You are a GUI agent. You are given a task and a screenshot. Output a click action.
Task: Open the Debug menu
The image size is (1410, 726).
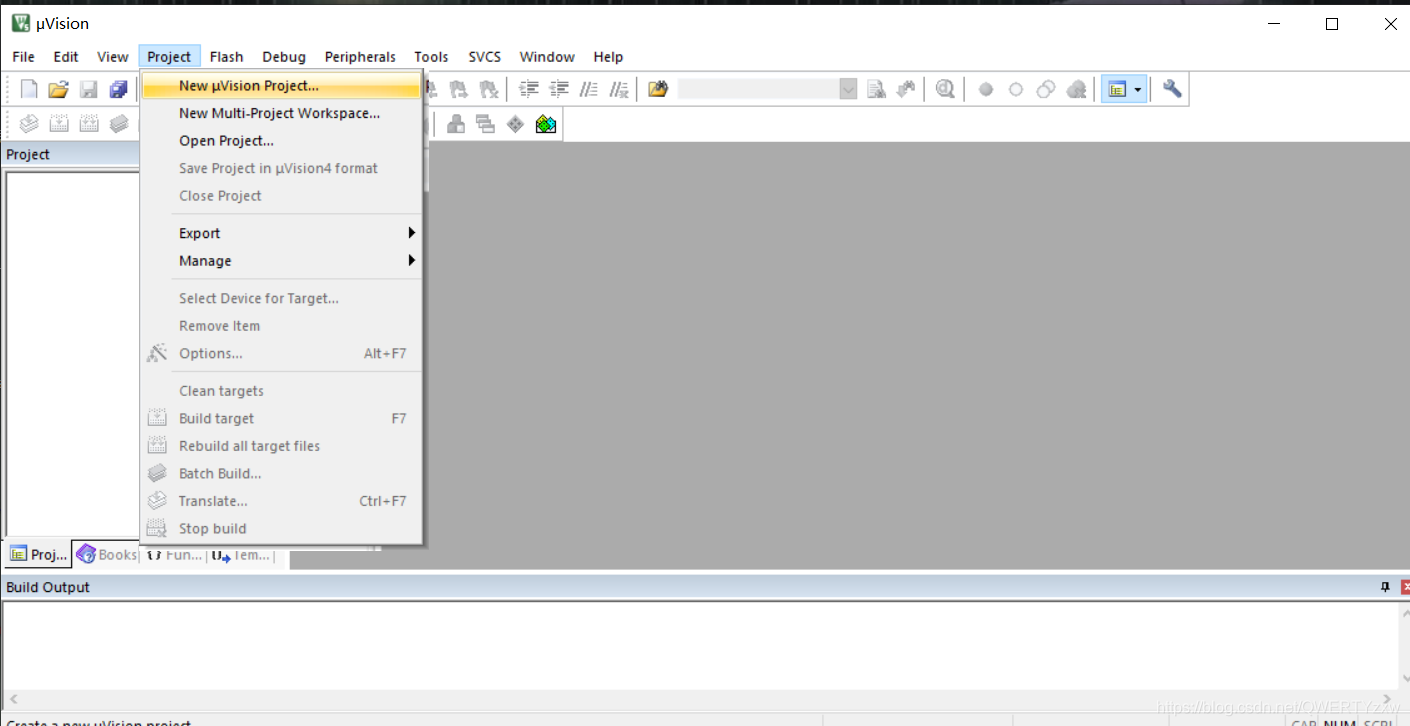284,57
